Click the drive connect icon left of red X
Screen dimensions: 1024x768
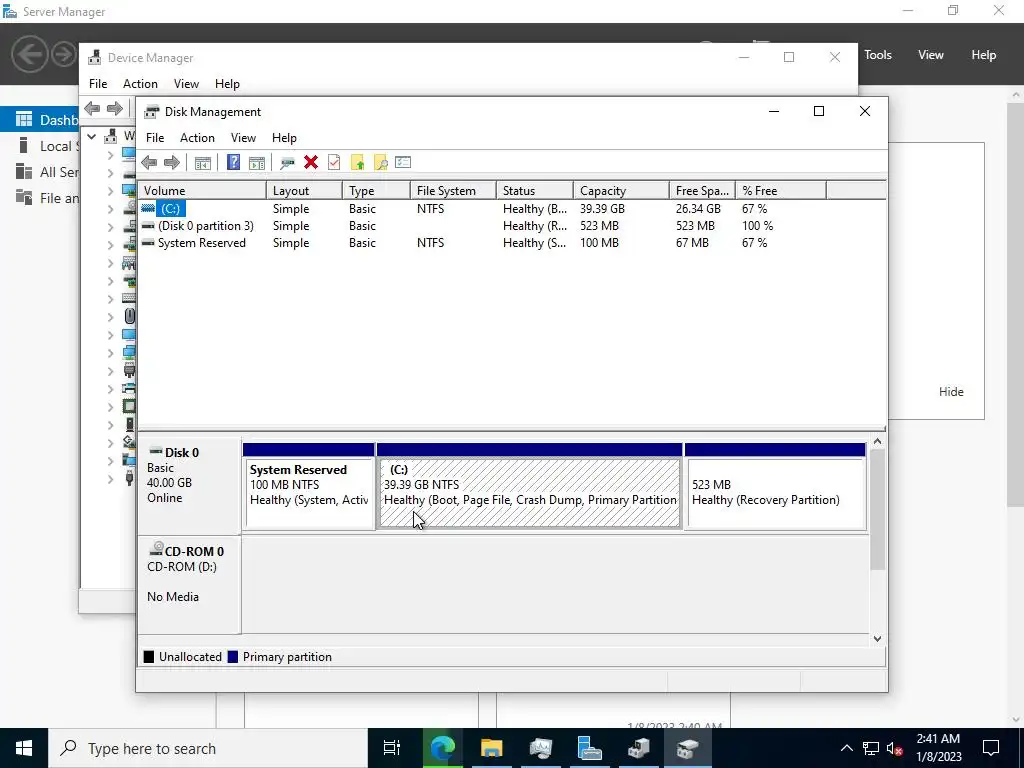coord(287,163)
